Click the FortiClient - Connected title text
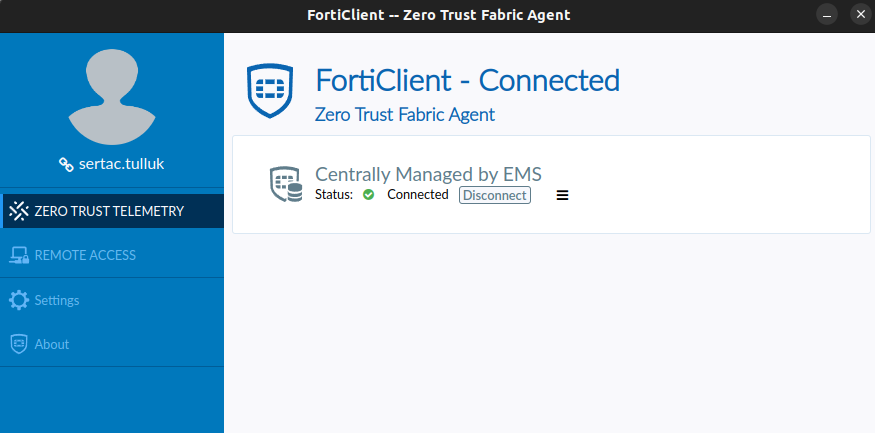Viewport: 875px width, 433px height. pyautogui.click(x=467, y=80)
